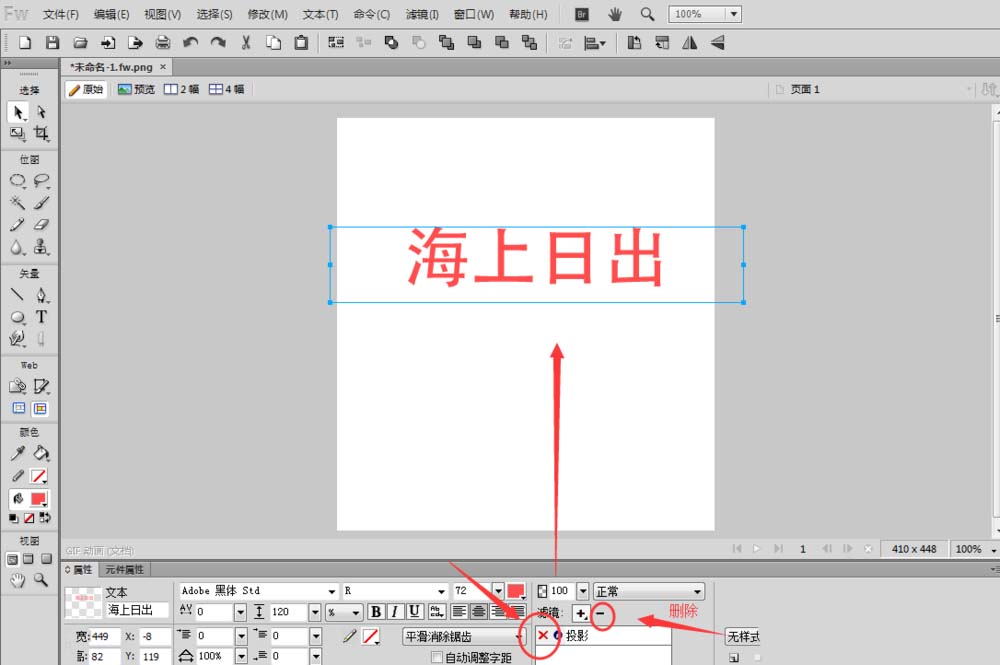1000x665 pixels.
Task: Click the 无样式 button
Action: (x=744, y=636)
